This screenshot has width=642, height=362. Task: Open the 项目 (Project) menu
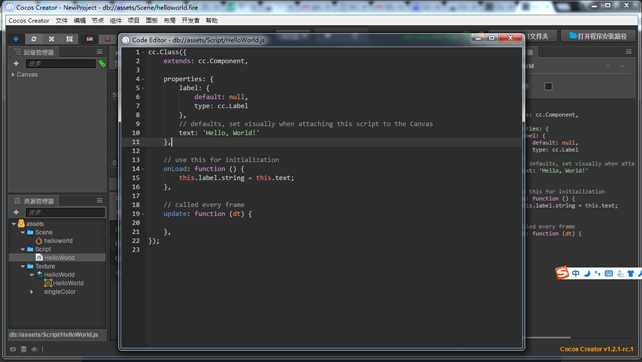tap(133, 20)
